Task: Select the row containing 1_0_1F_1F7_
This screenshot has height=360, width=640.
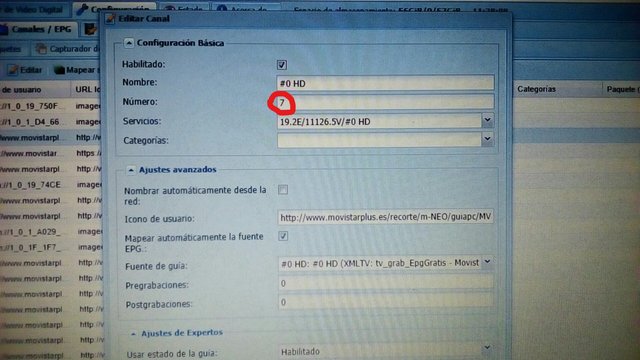Action: [51, 247]
